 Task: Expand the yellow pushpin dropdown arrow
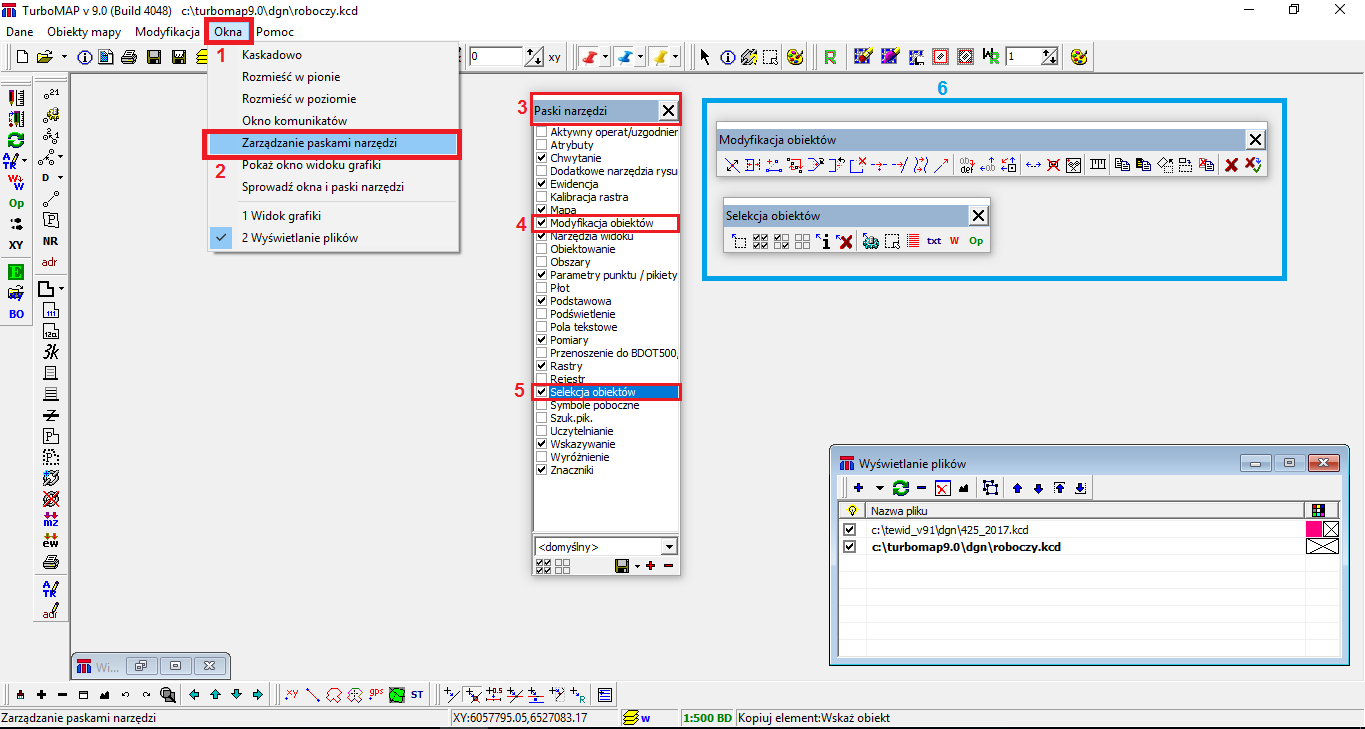click(x=676, y=57)
